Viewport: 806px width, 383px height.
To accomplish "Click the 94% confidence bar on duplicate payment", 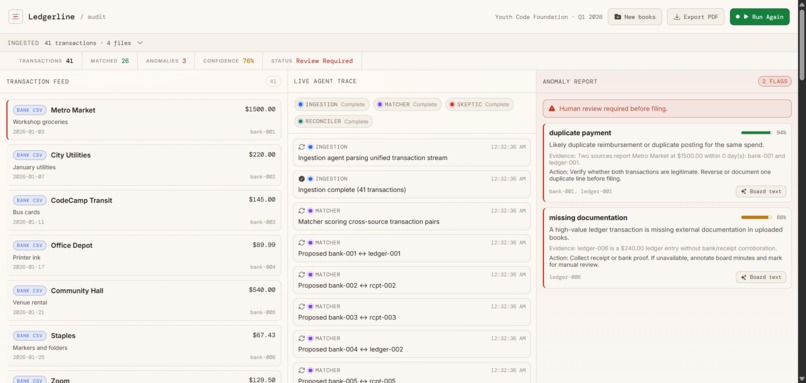I will click(757, 133).
